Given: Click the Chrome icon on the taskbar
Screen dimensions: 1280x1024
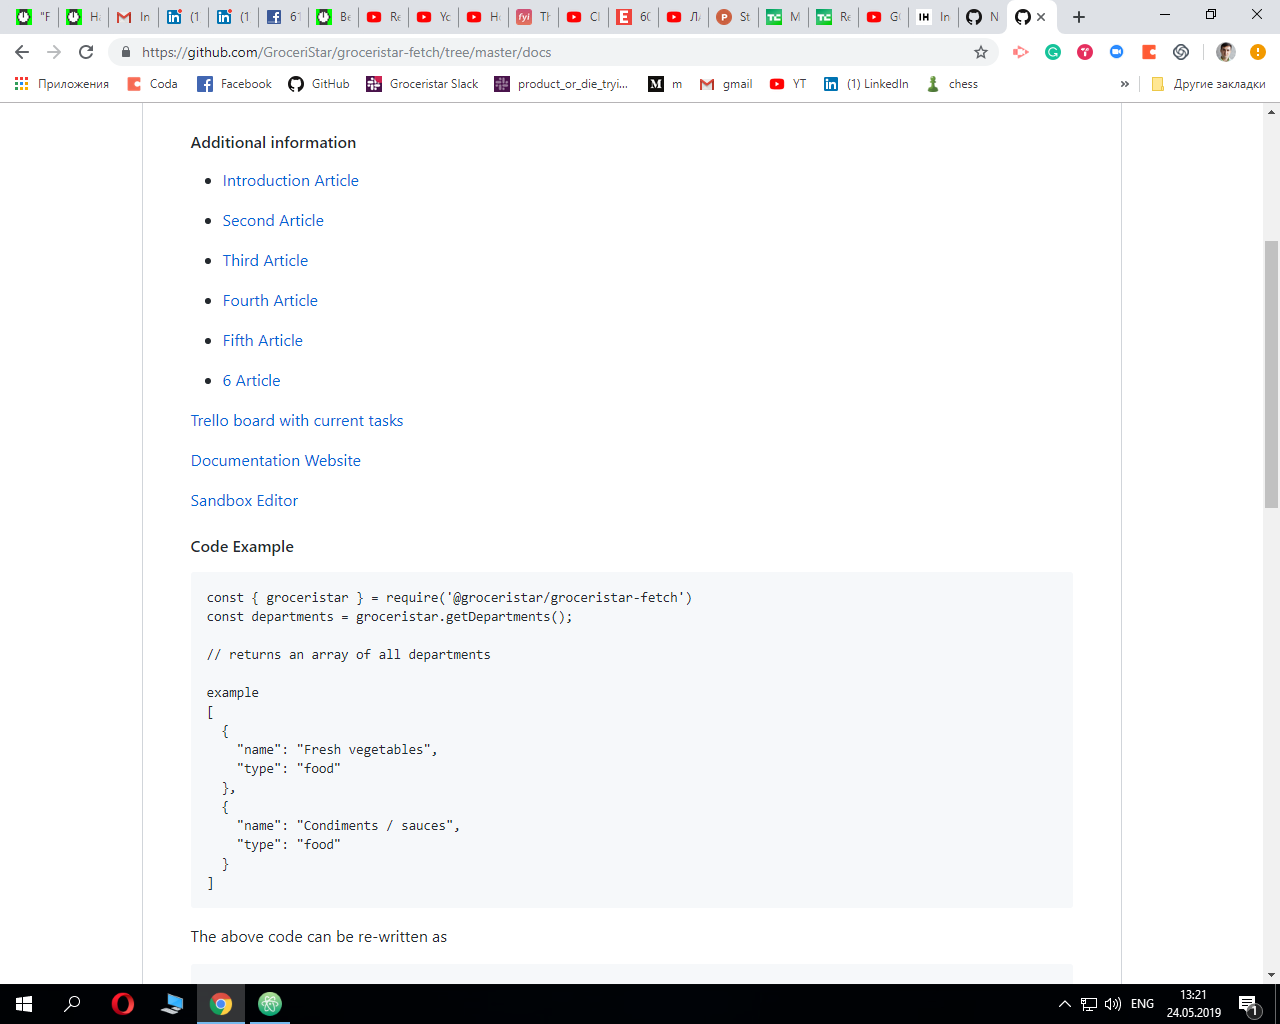Looking at the screenshot, I should (x=221, y=1004).
